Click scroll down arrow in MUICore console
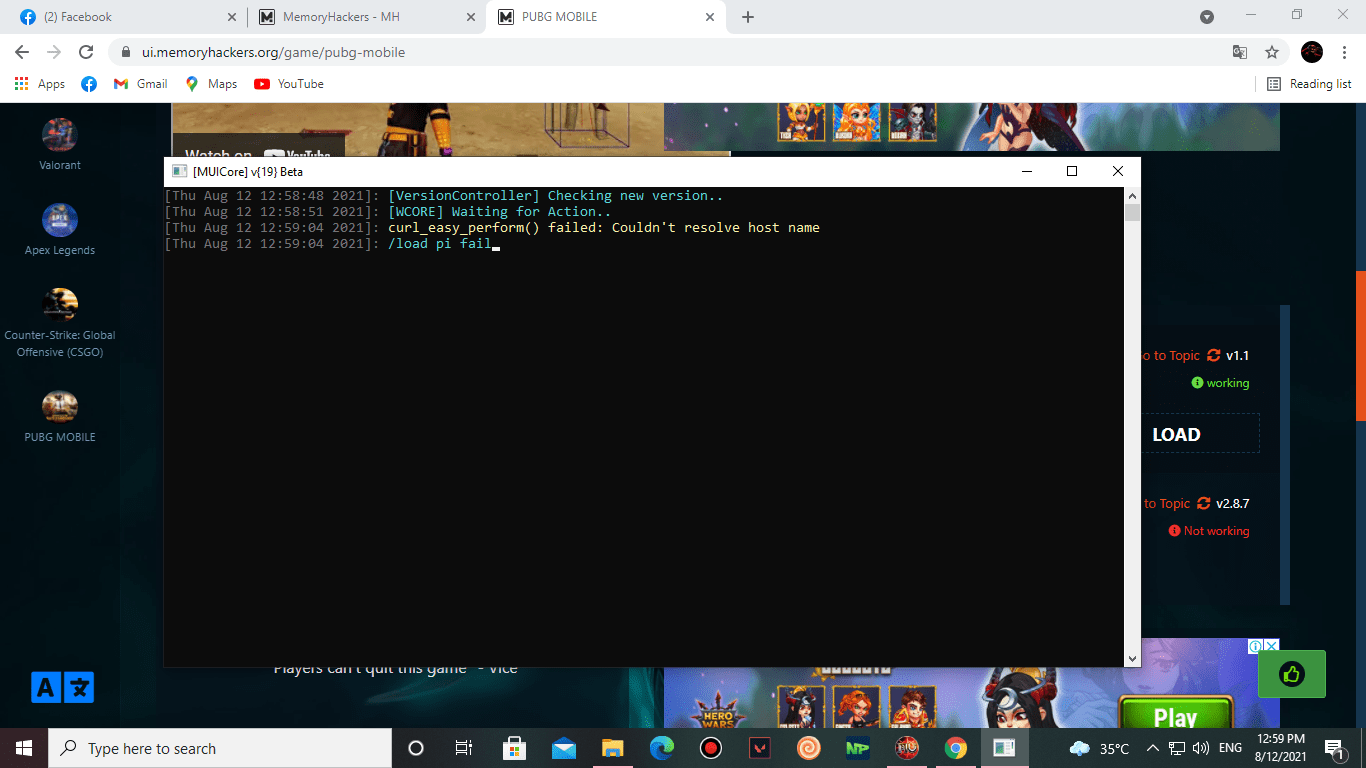The height and width of the screenshot is (768, 1366). coord(1132,658)
